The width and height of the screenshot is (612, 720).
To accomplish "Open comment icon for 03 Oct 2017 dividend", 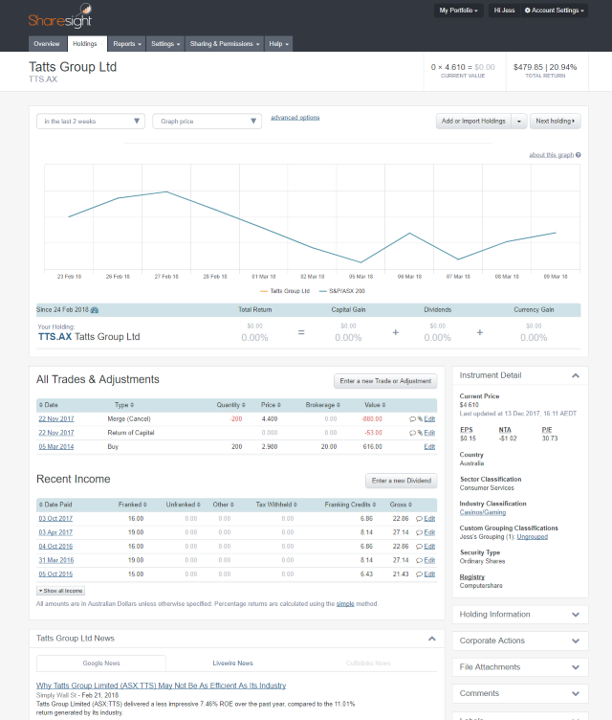I will [419, 519].
